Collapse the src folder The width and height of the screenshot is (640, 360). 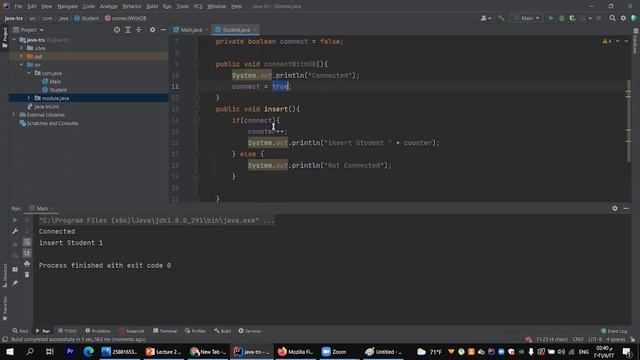click(21, 65)
